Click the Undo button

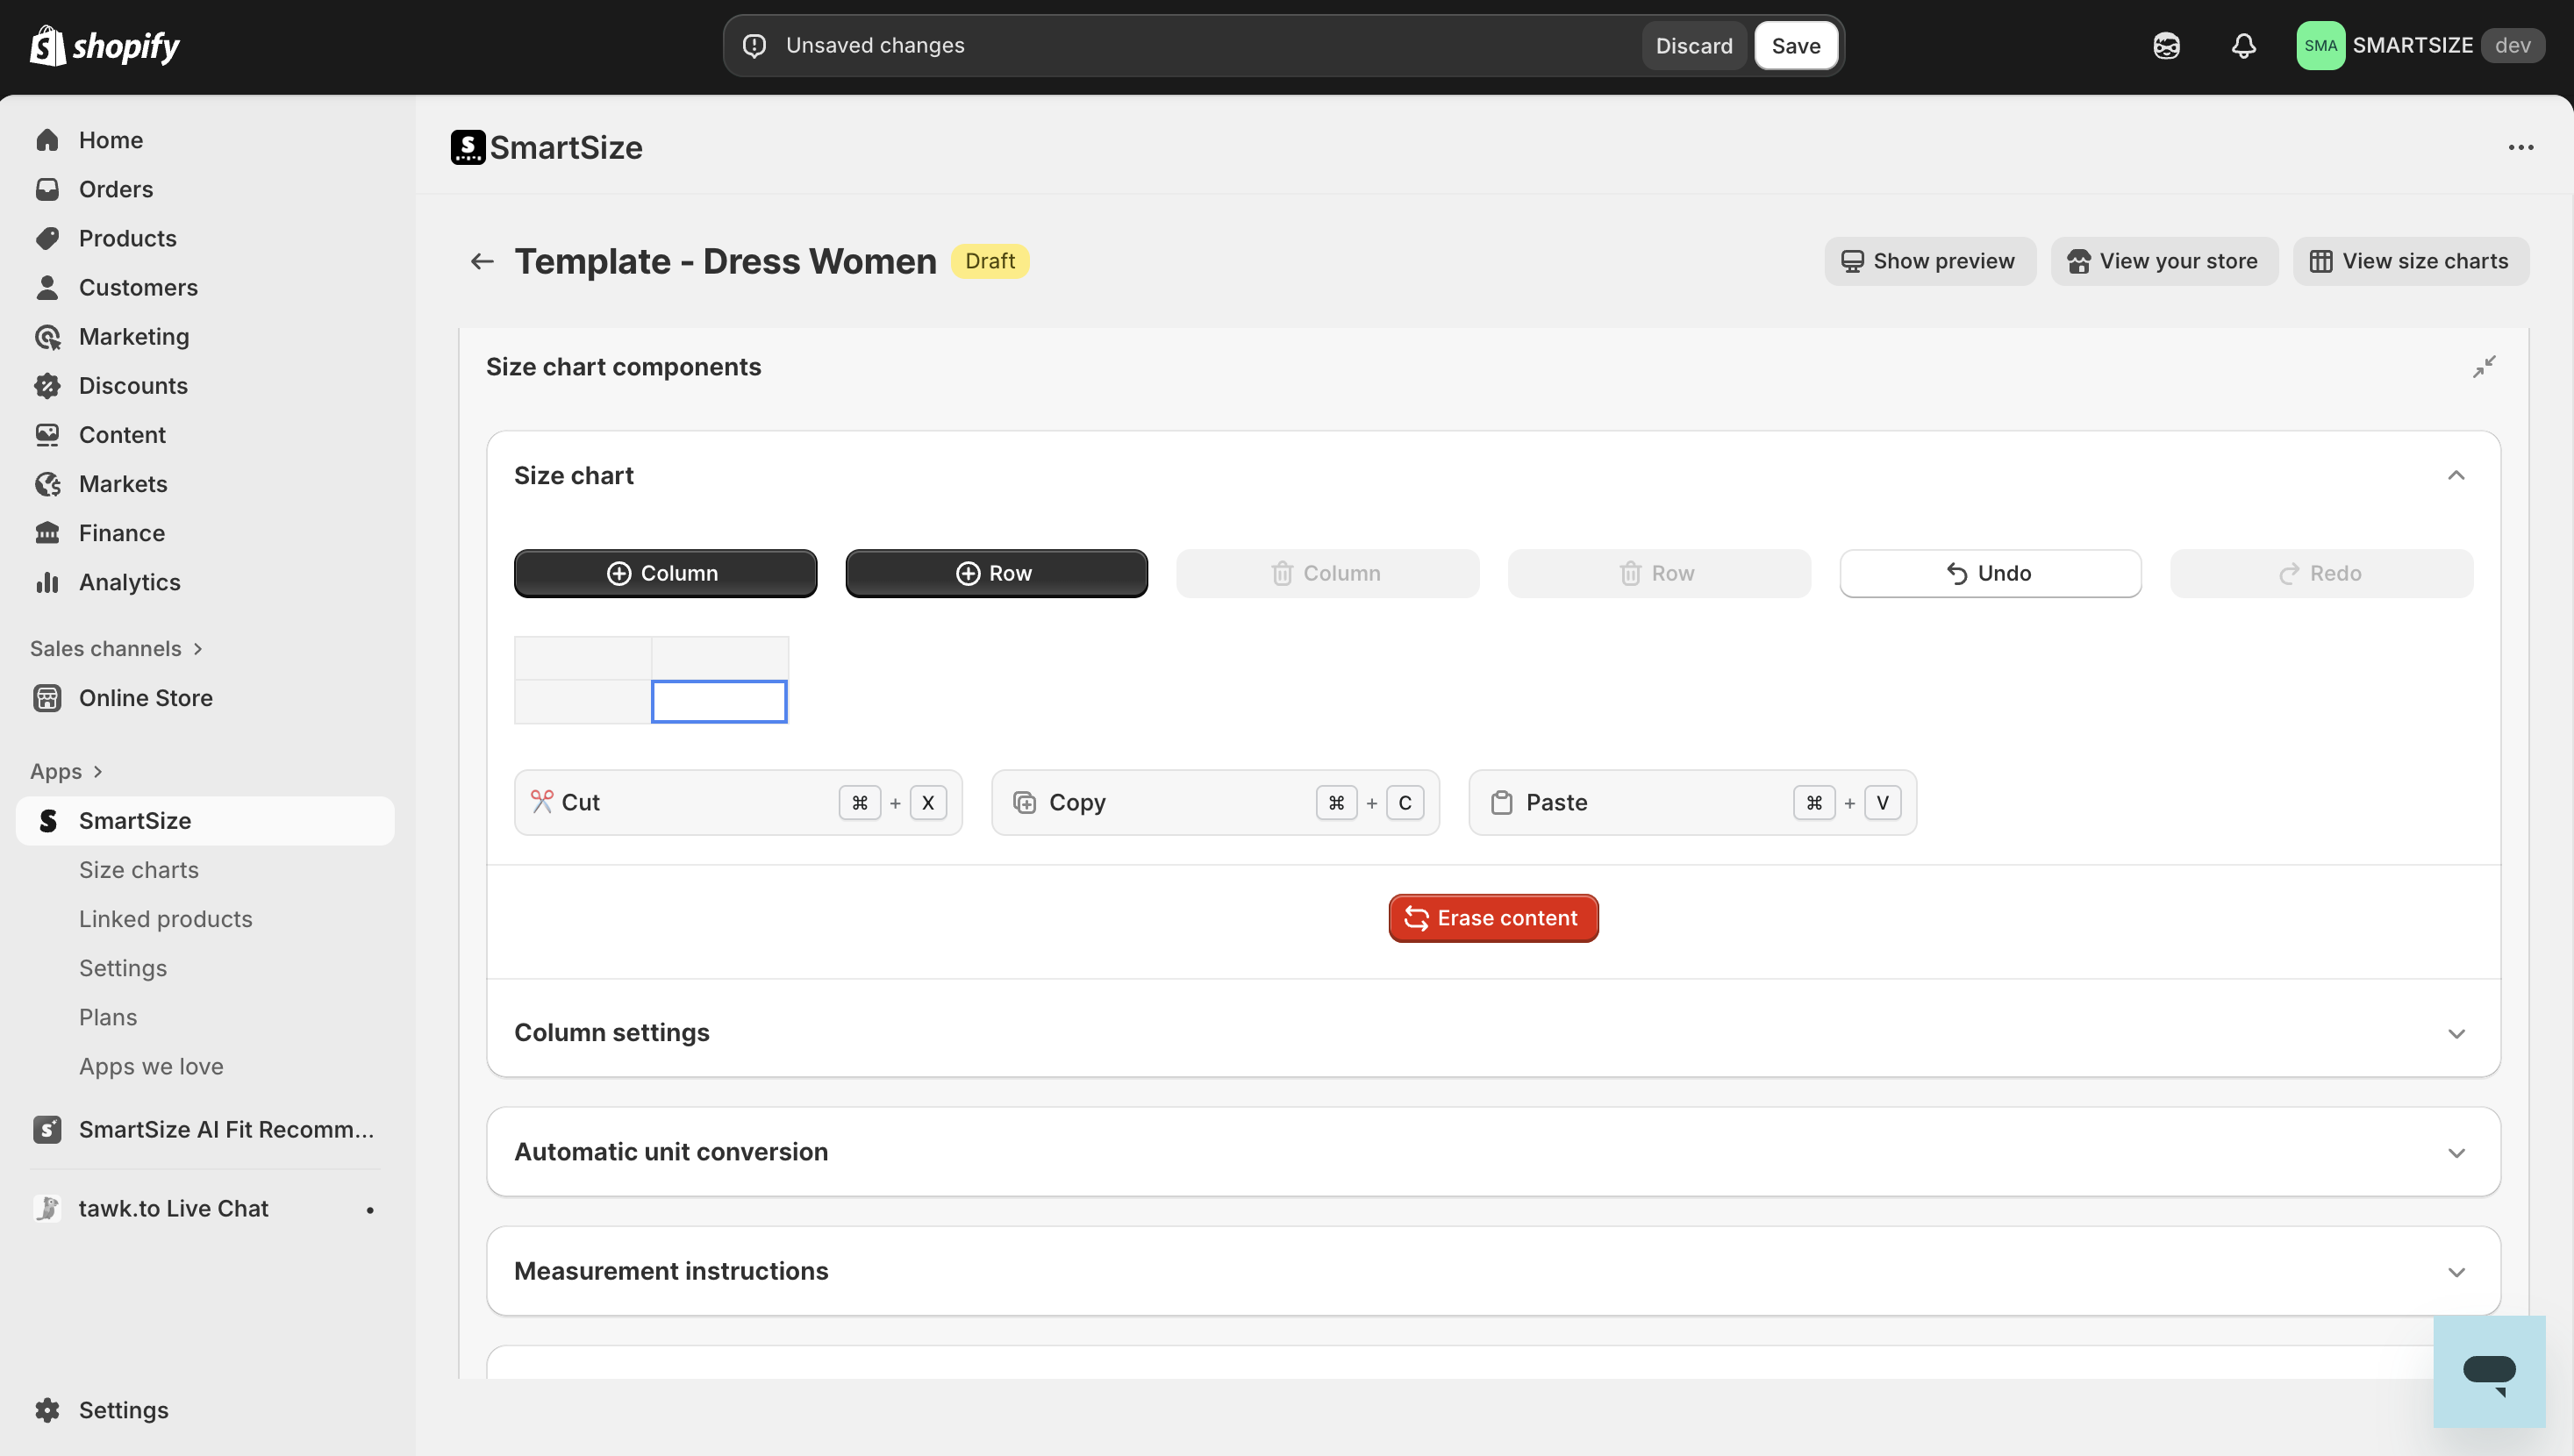[1989, 574]
